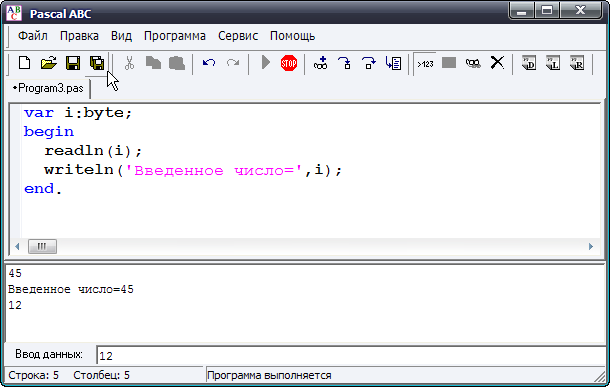Click the horizontal scrollbar thumb in editor

42,246
